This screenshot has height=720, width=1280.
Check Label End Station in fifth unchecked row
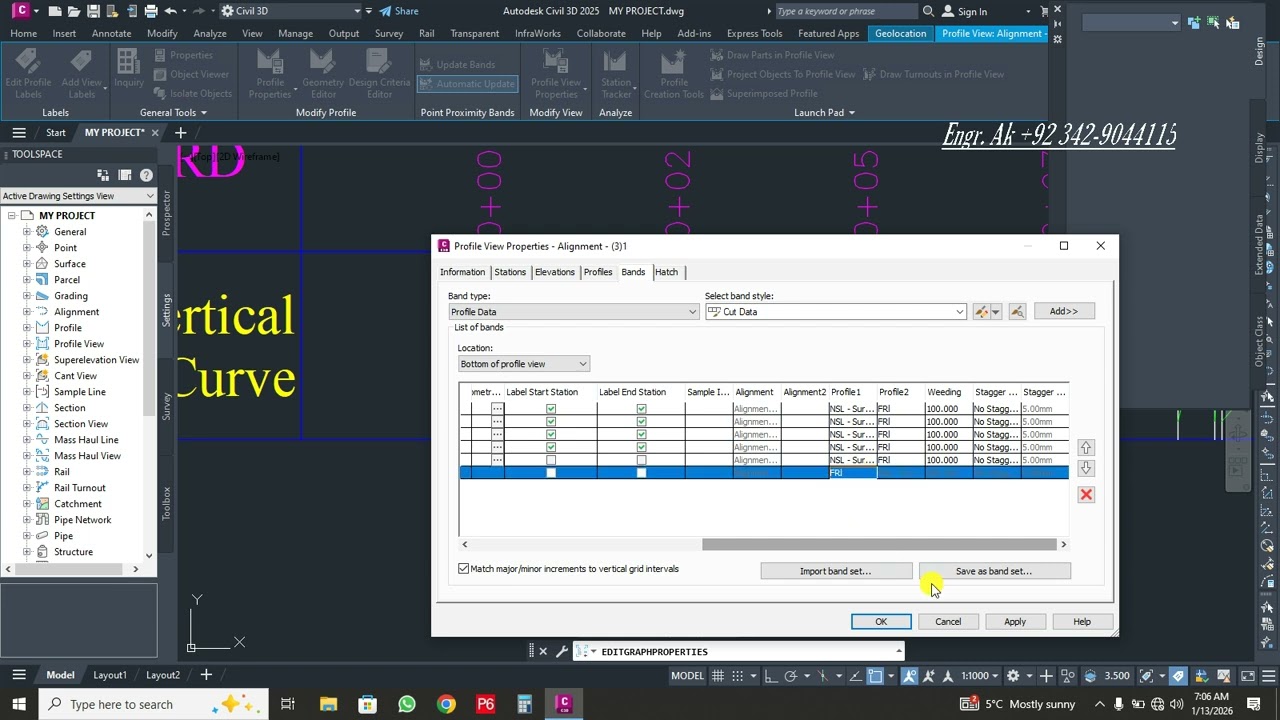click(641, 460)
